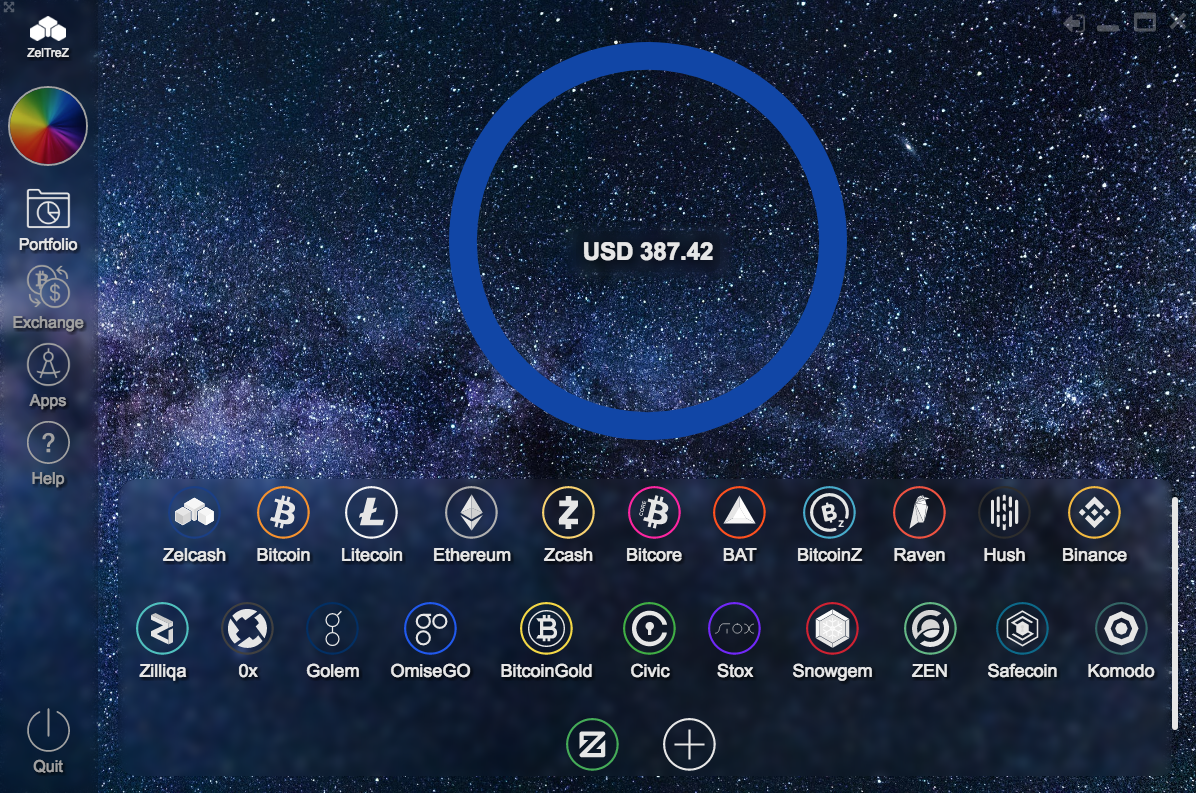The width and height of the screenshot is (1196, 793).
Task: Open the Portfolio section
Action: pos(48,220)
